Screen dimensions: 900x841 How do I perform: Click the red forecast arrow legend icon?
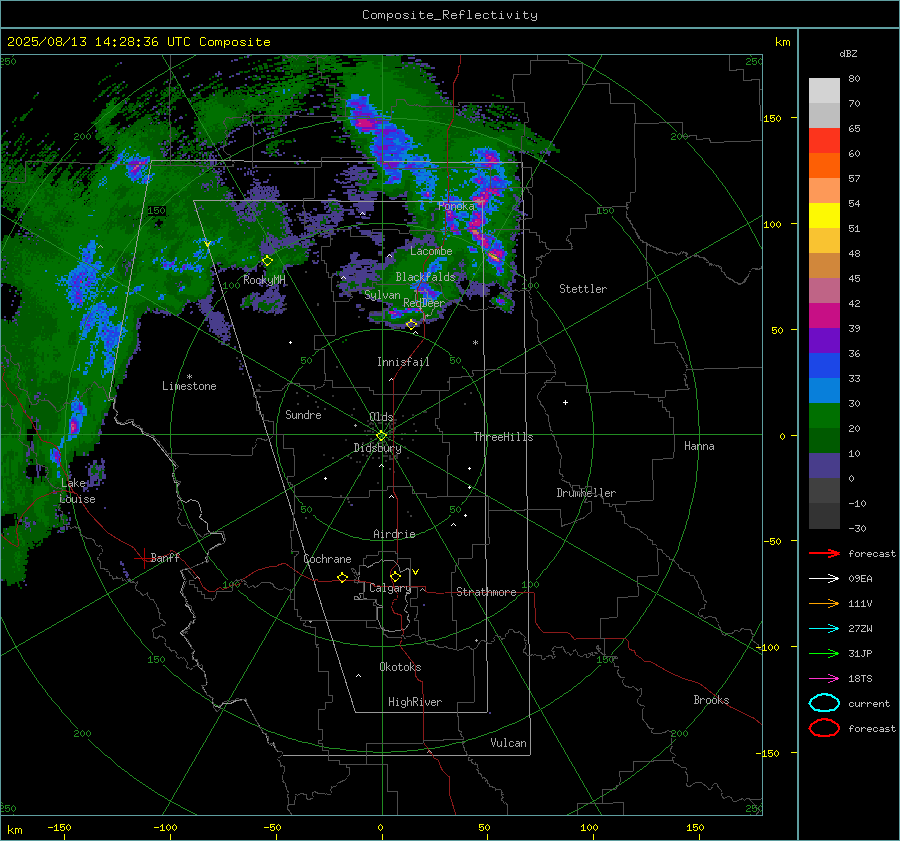(824, 553)
